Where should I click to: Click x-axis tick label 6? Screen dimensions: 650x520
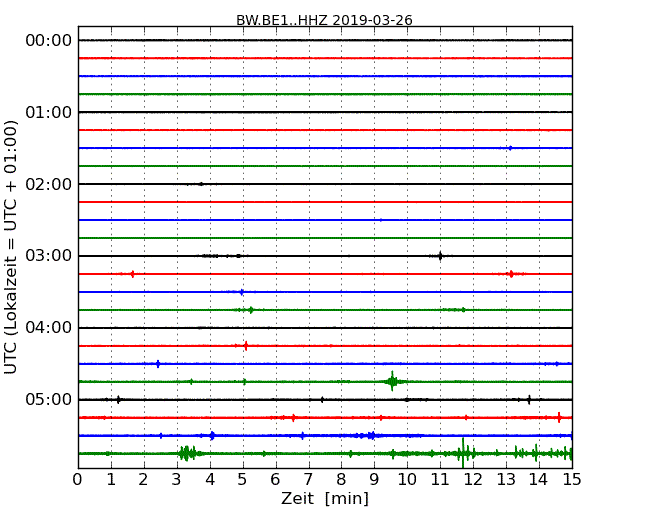(275, 480)
